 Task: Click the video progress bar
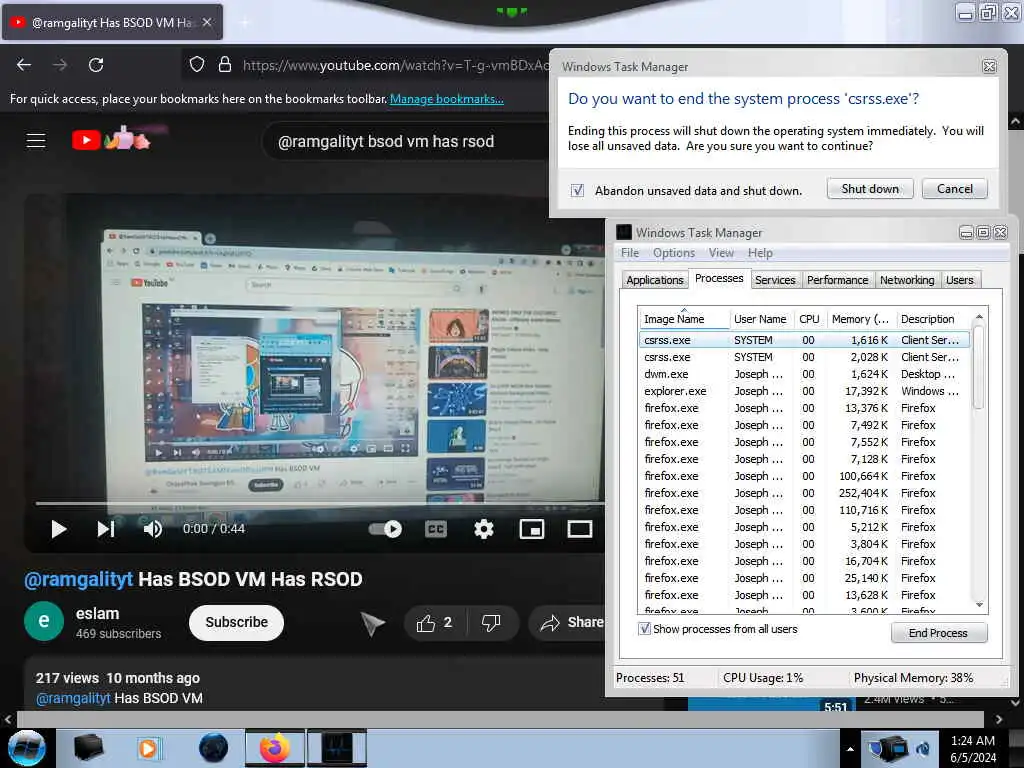click(x=320, y=504)
